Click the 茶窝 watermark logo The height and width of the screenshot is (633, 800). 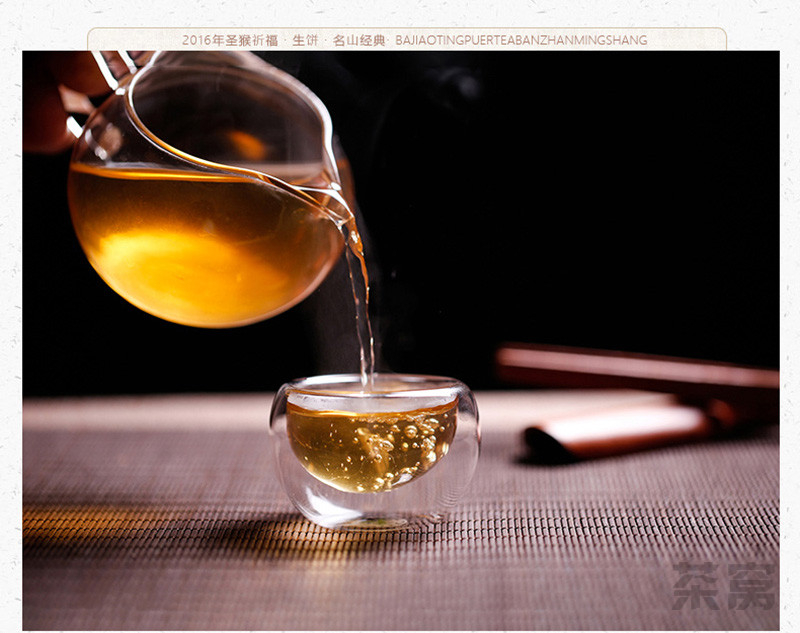(723, 586)
